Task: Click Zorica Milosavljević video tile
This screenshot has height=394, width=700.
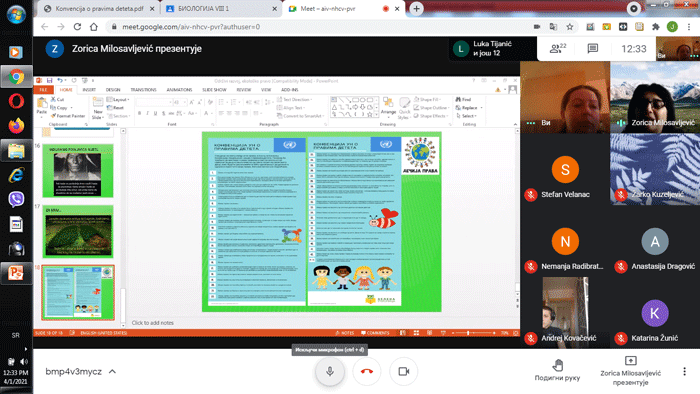Action: pos(655,97)
